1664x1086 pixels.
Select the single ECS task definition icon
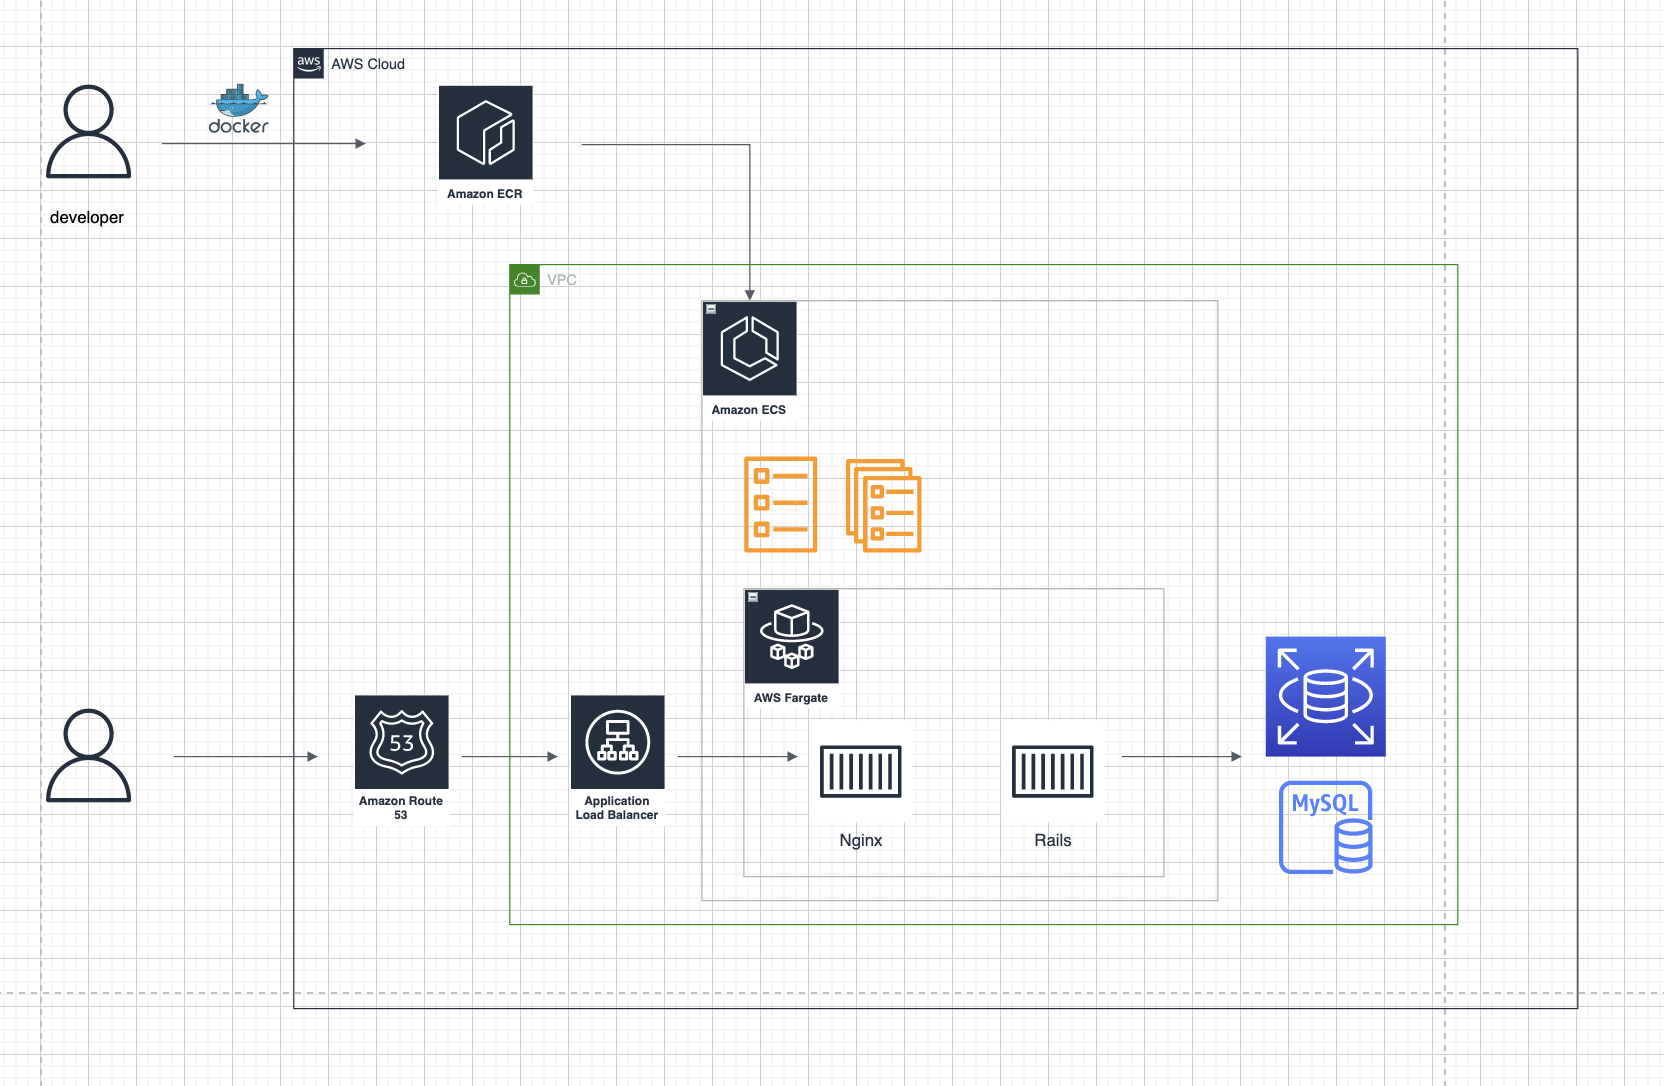781,505
